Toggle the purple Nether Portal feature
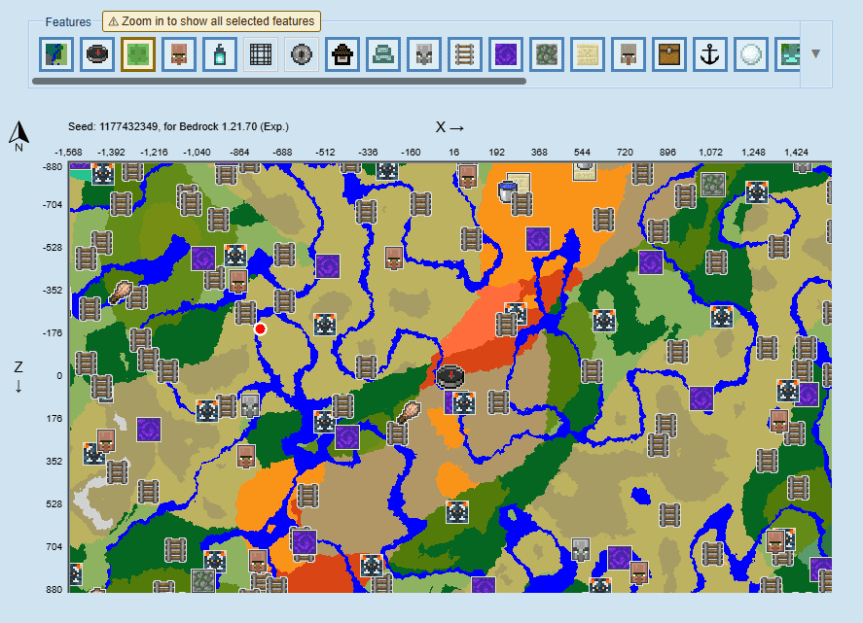The height and width of the screenshot is (623, 863). coord(505,54)
